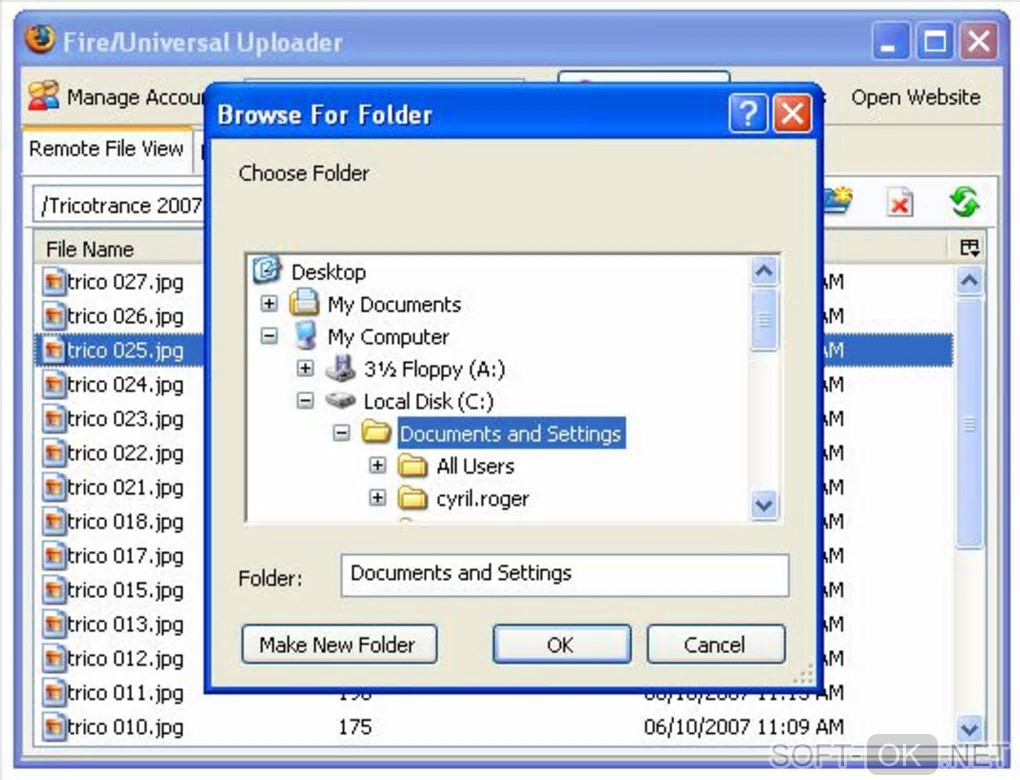Select the cyril.roger folder label
The image size is (1020, 780).
pyautogui.click(x=483, y=499)
